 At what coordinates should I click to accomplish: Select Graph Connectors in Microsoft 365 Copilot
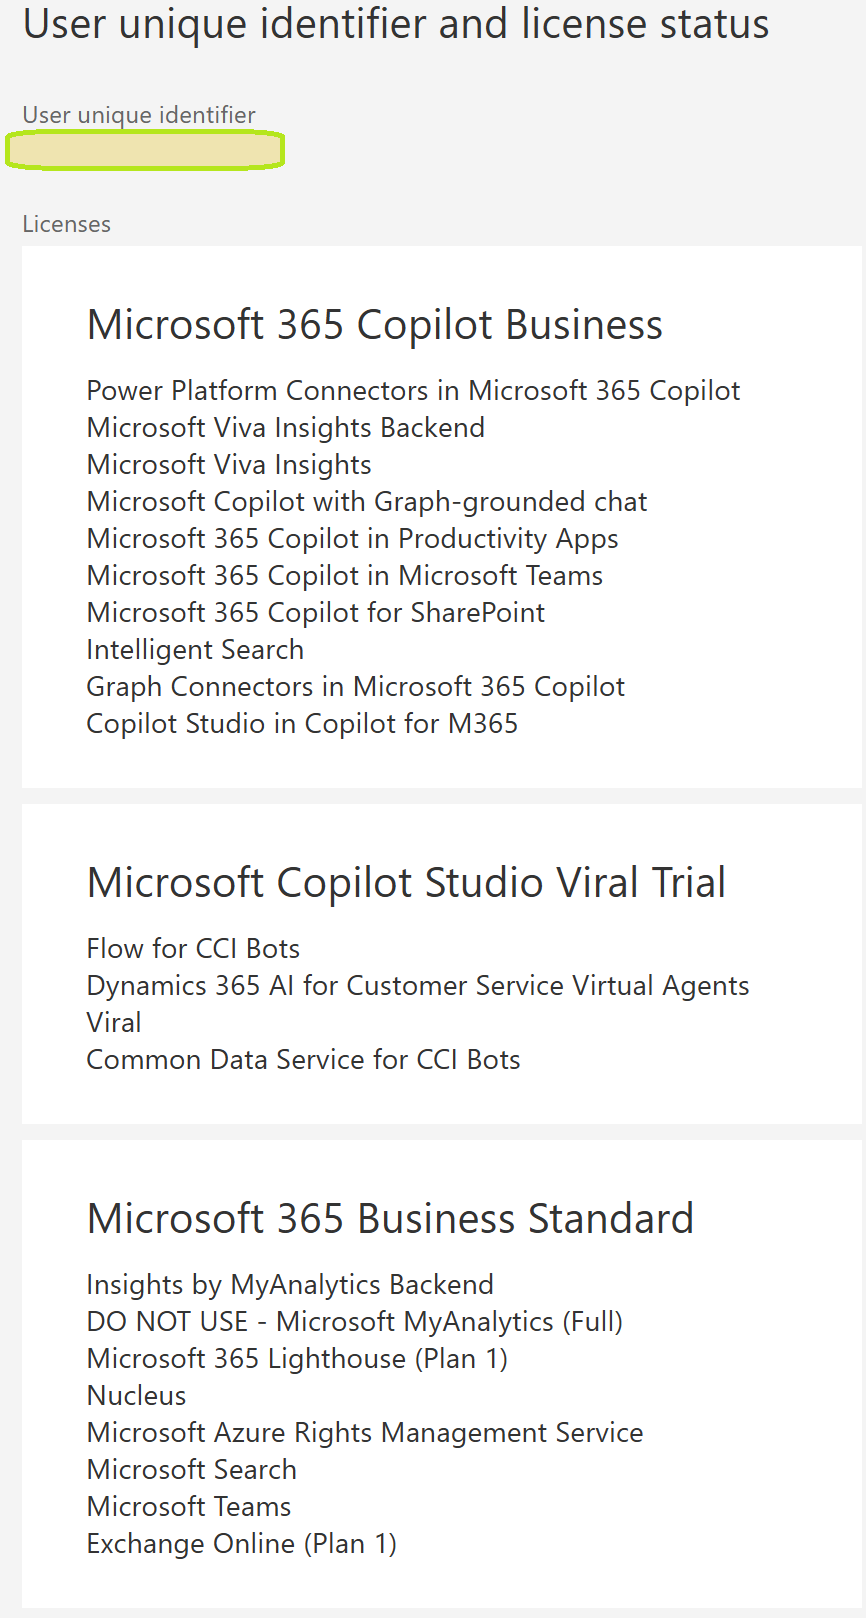[x=356, y=686]
